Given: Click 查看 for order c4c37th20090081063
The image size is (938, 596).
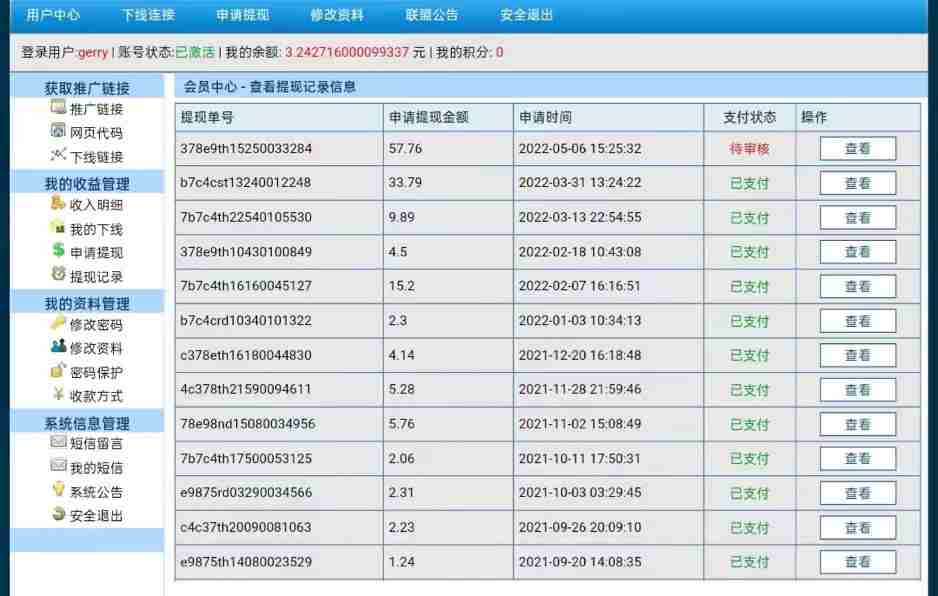Looking at the screenshot, I should point(858,528).
